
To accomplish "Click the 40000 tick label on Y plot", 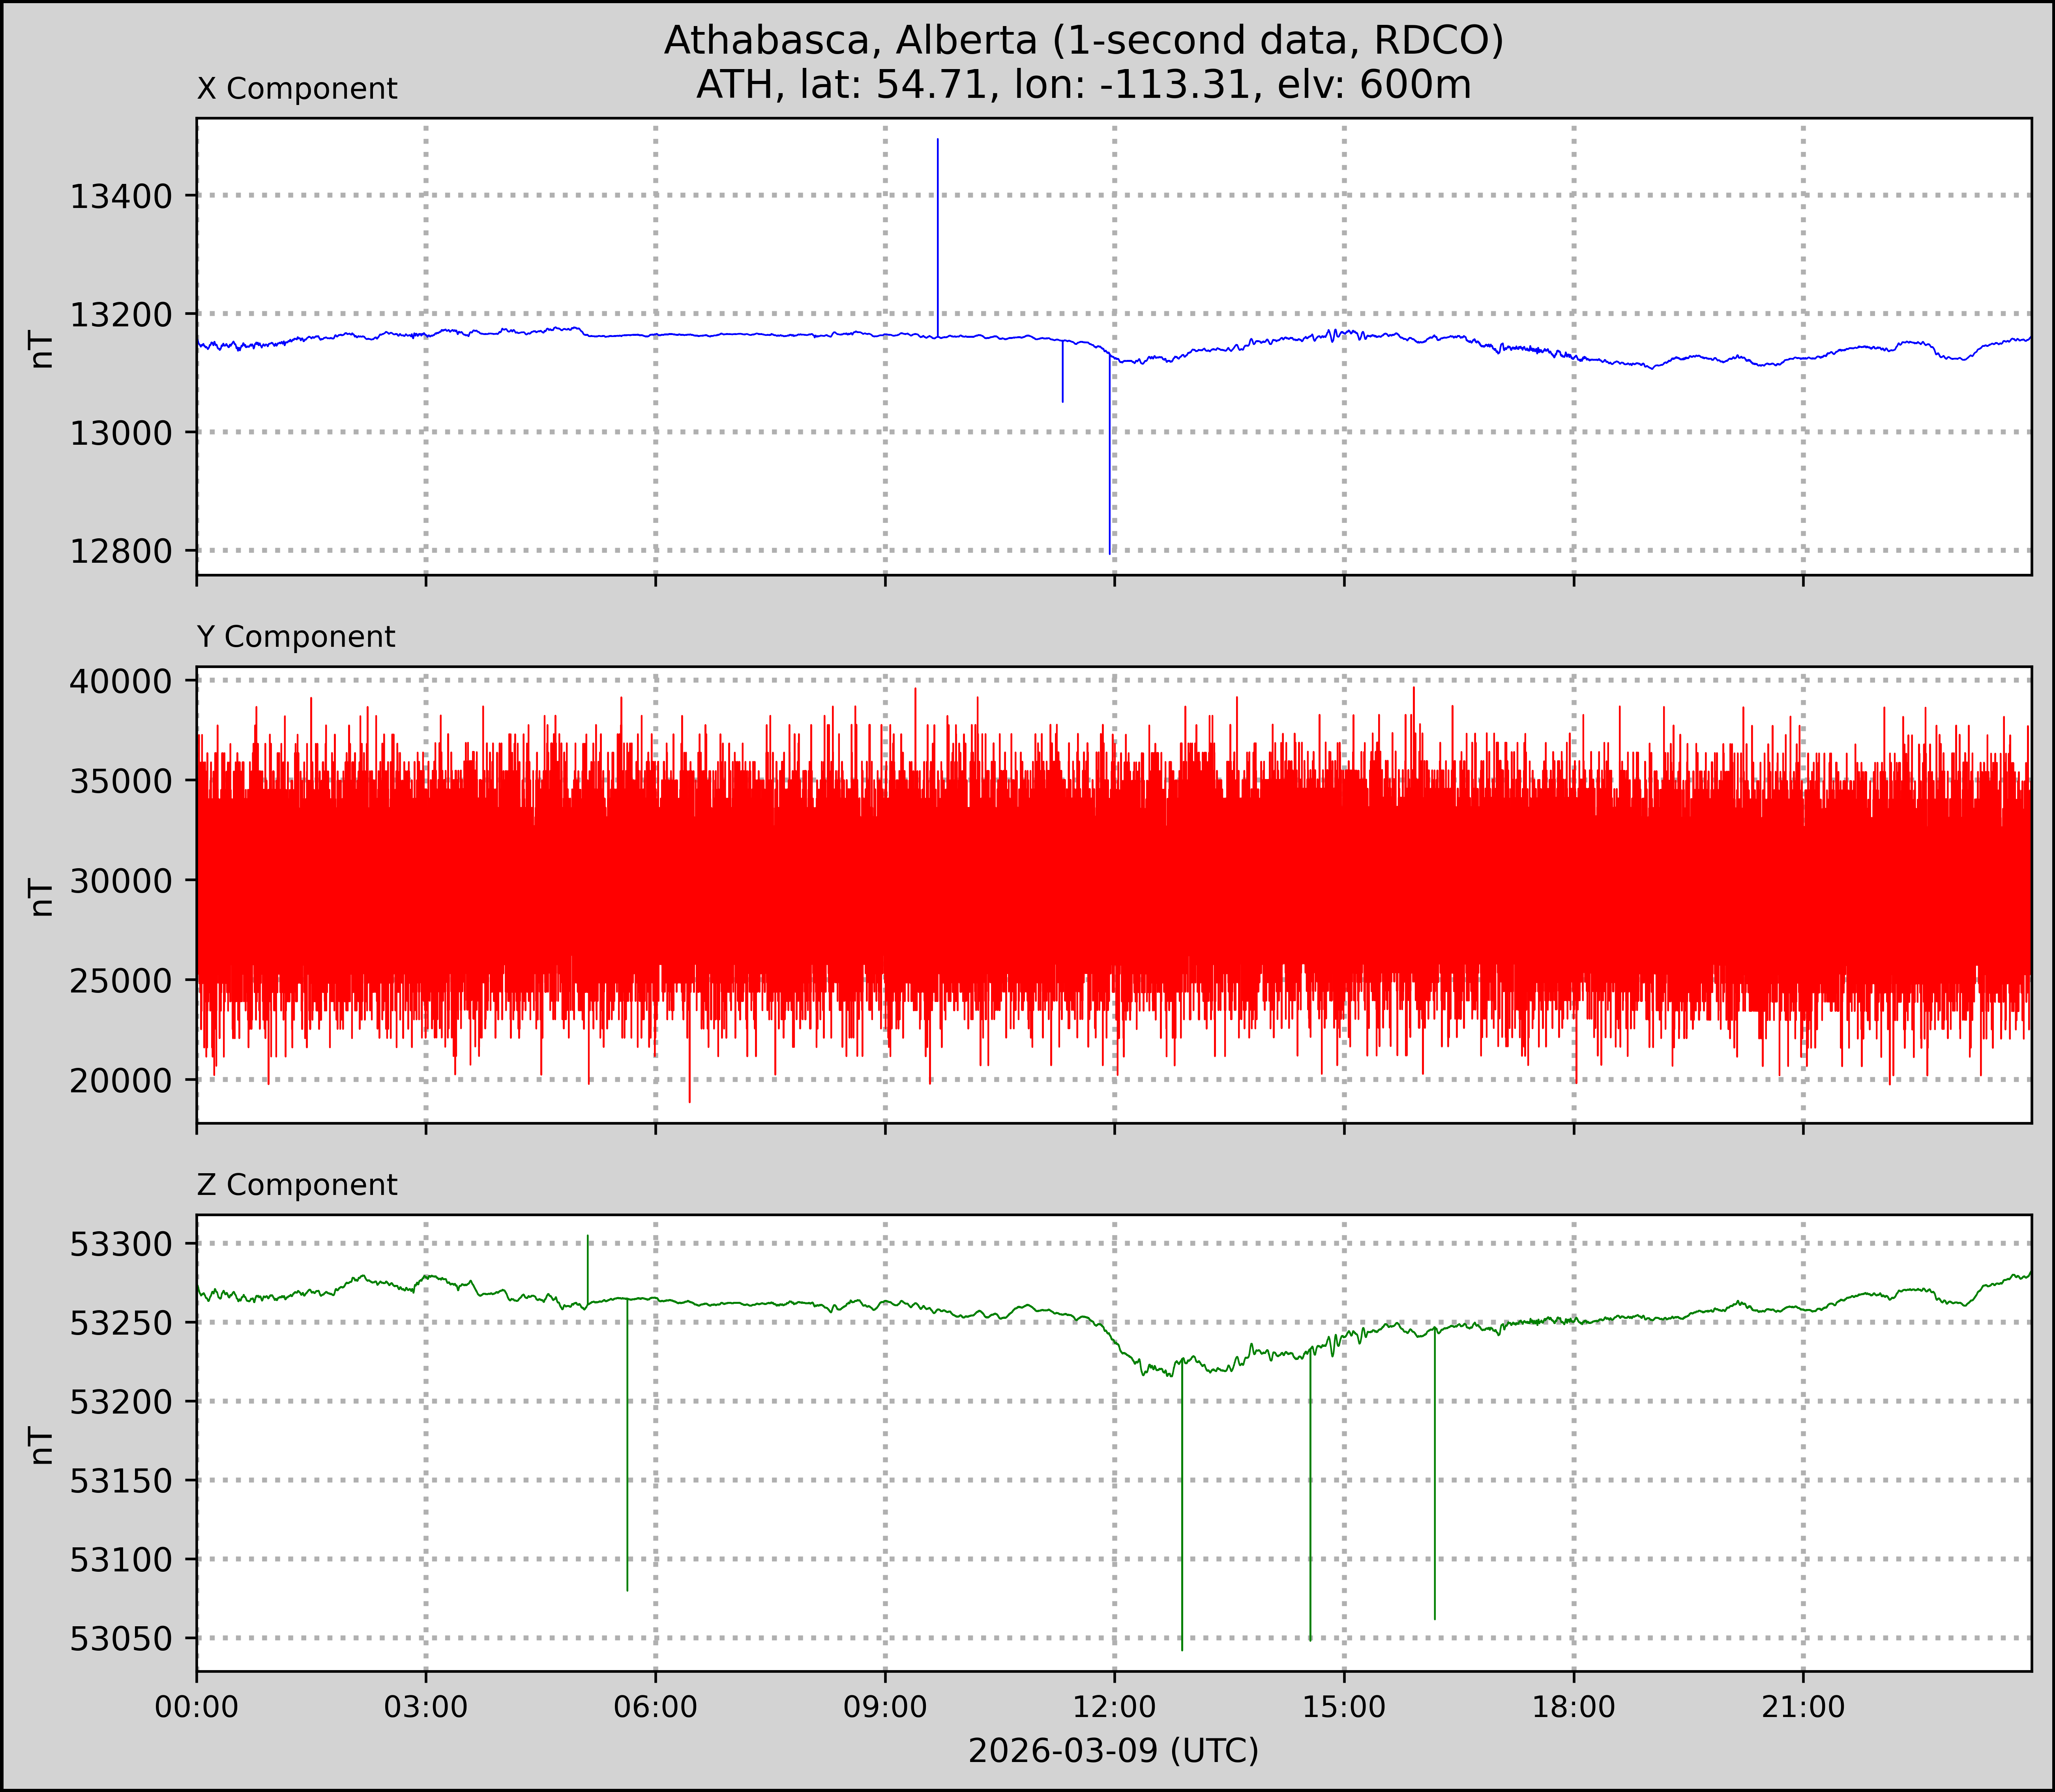I will click(122, 681).
